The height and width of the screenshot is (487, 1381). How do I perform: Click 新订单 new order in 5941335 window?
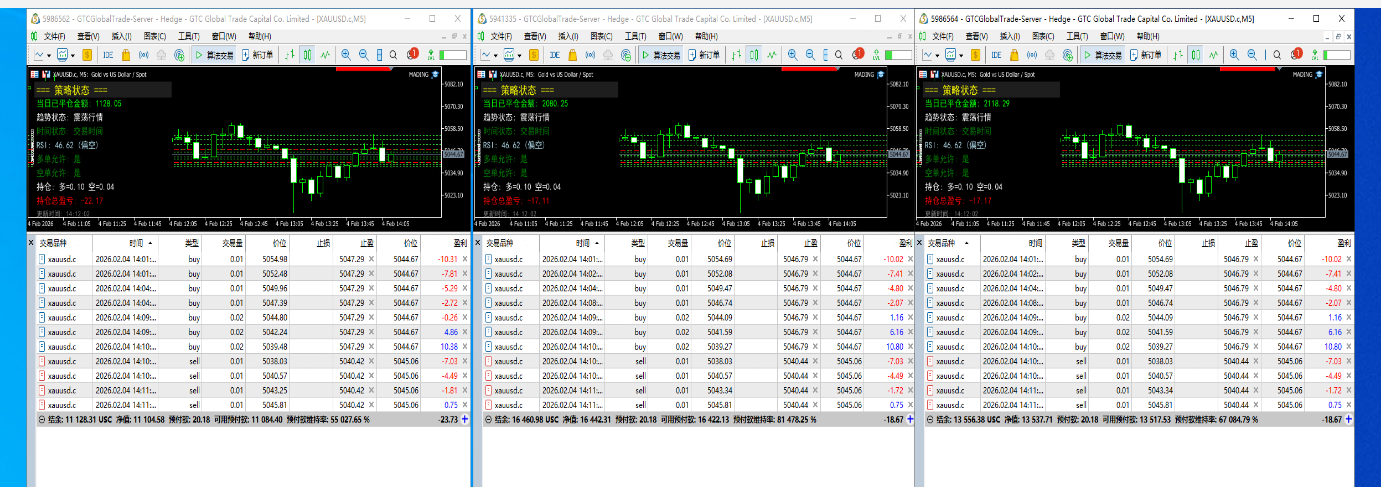tap(705, 55)
